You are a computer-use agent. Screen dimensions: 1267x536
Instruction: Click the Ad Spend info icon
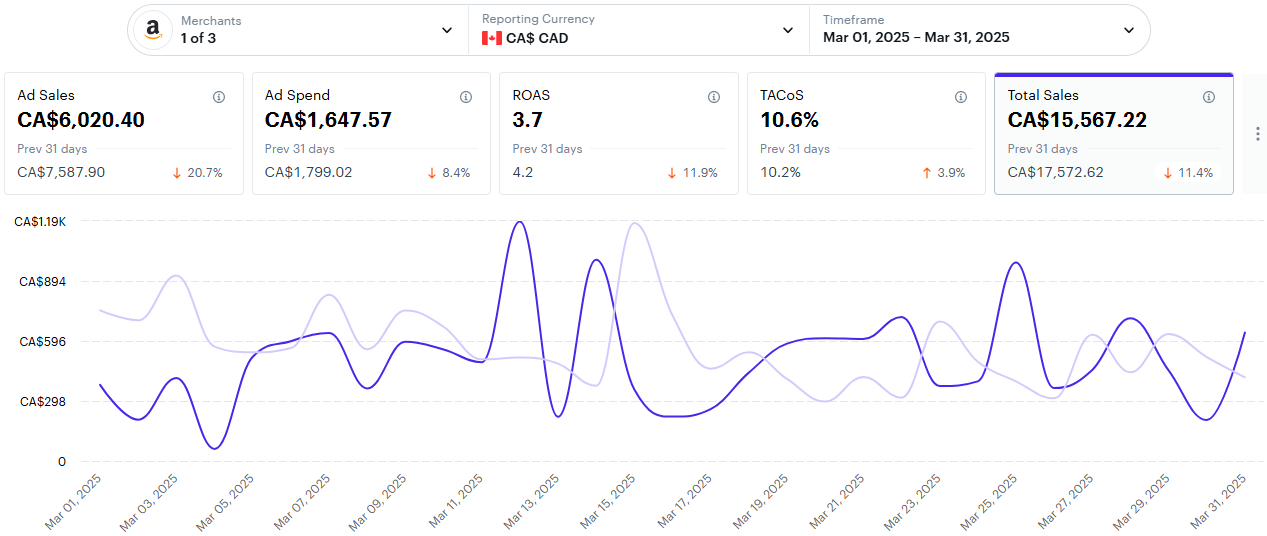(466, 97)
